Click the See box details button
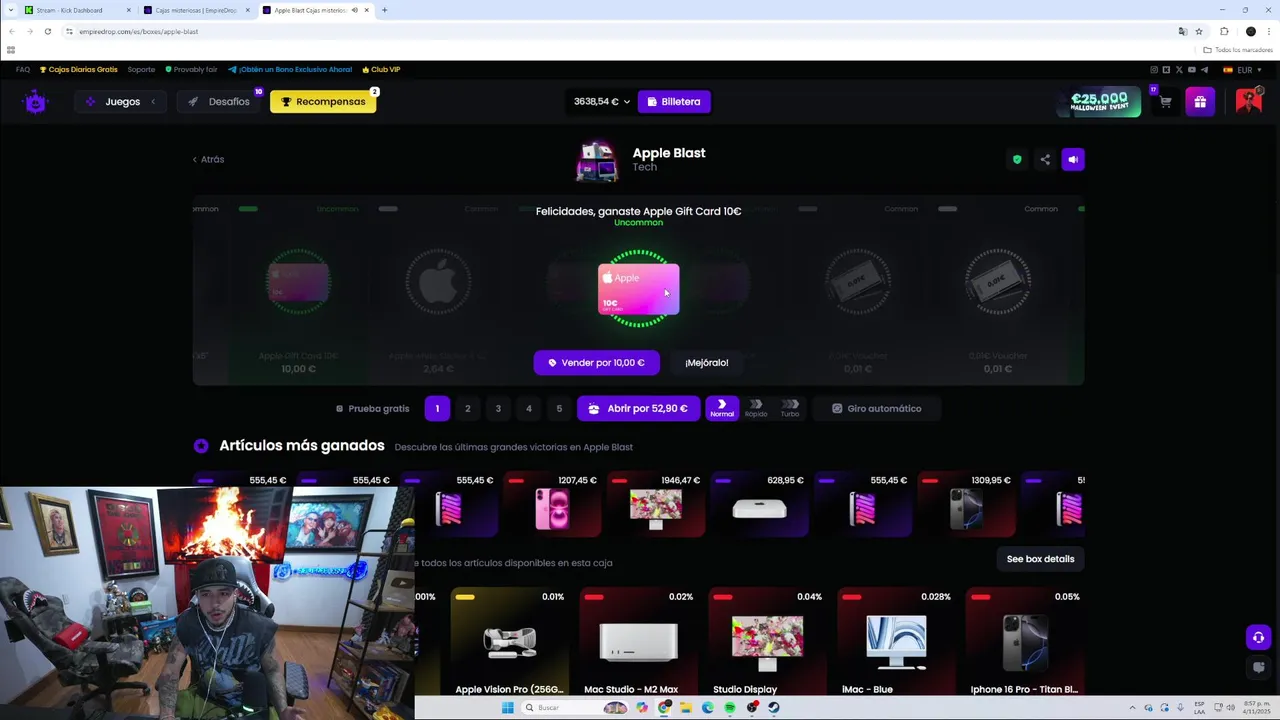 [x=1040, y=559]
